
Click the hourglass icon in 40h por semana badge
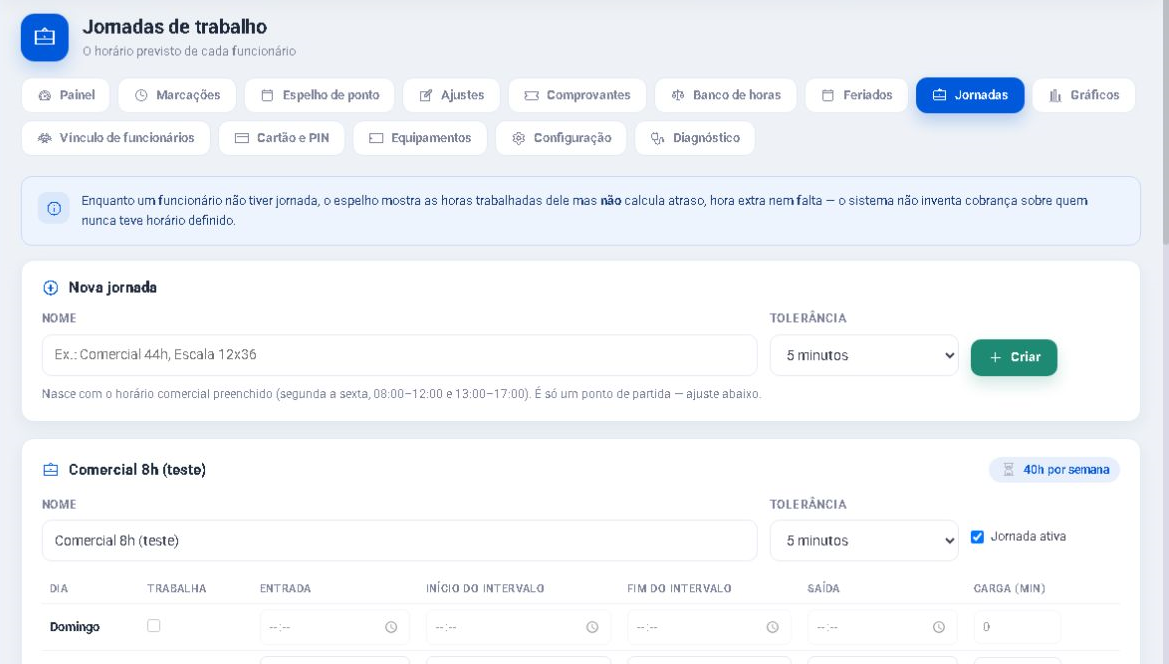(1008, 469)
